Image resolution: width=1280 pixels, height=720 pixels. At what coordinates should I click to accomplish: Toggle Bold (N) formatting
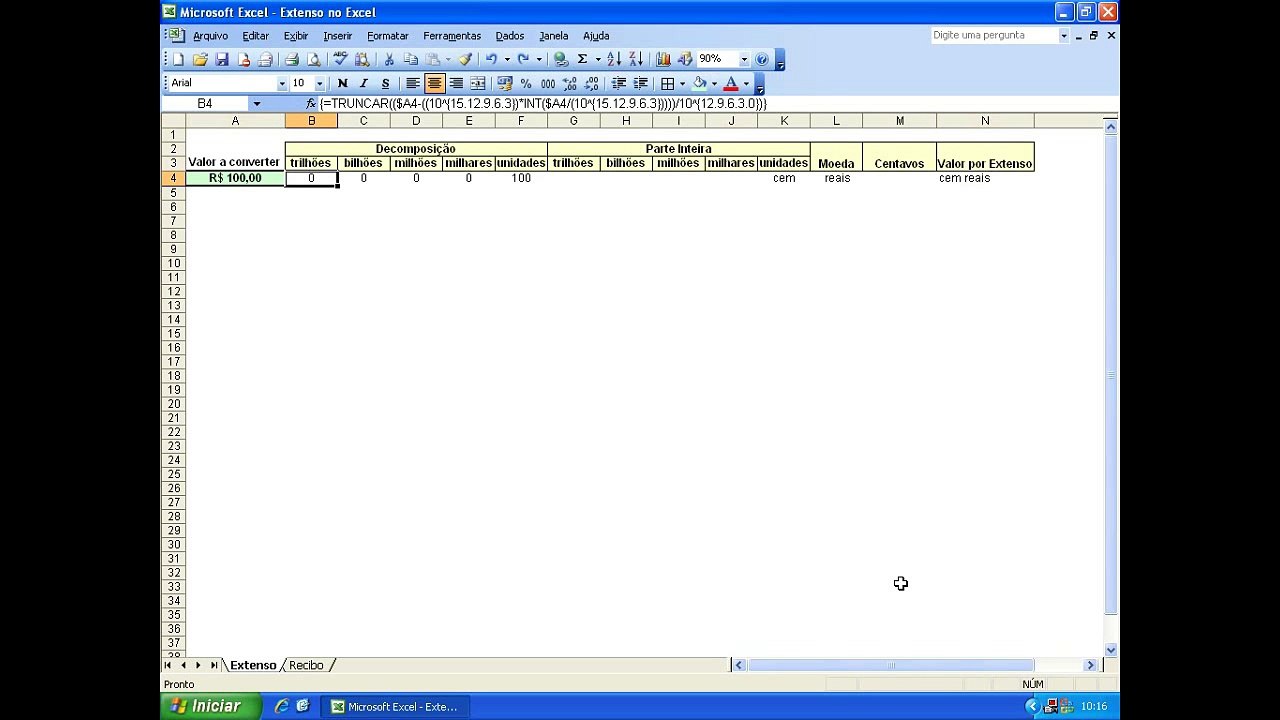(342, 83)
